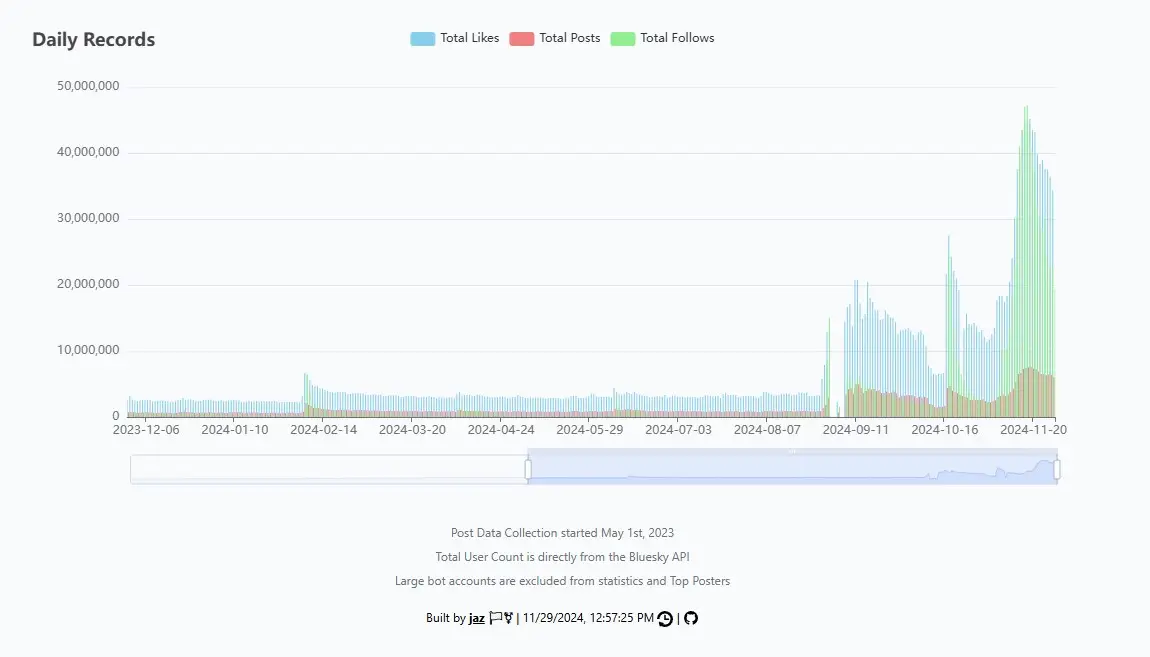Click the tallest green bar near 2024-11-20

(x=1026, y=250)
